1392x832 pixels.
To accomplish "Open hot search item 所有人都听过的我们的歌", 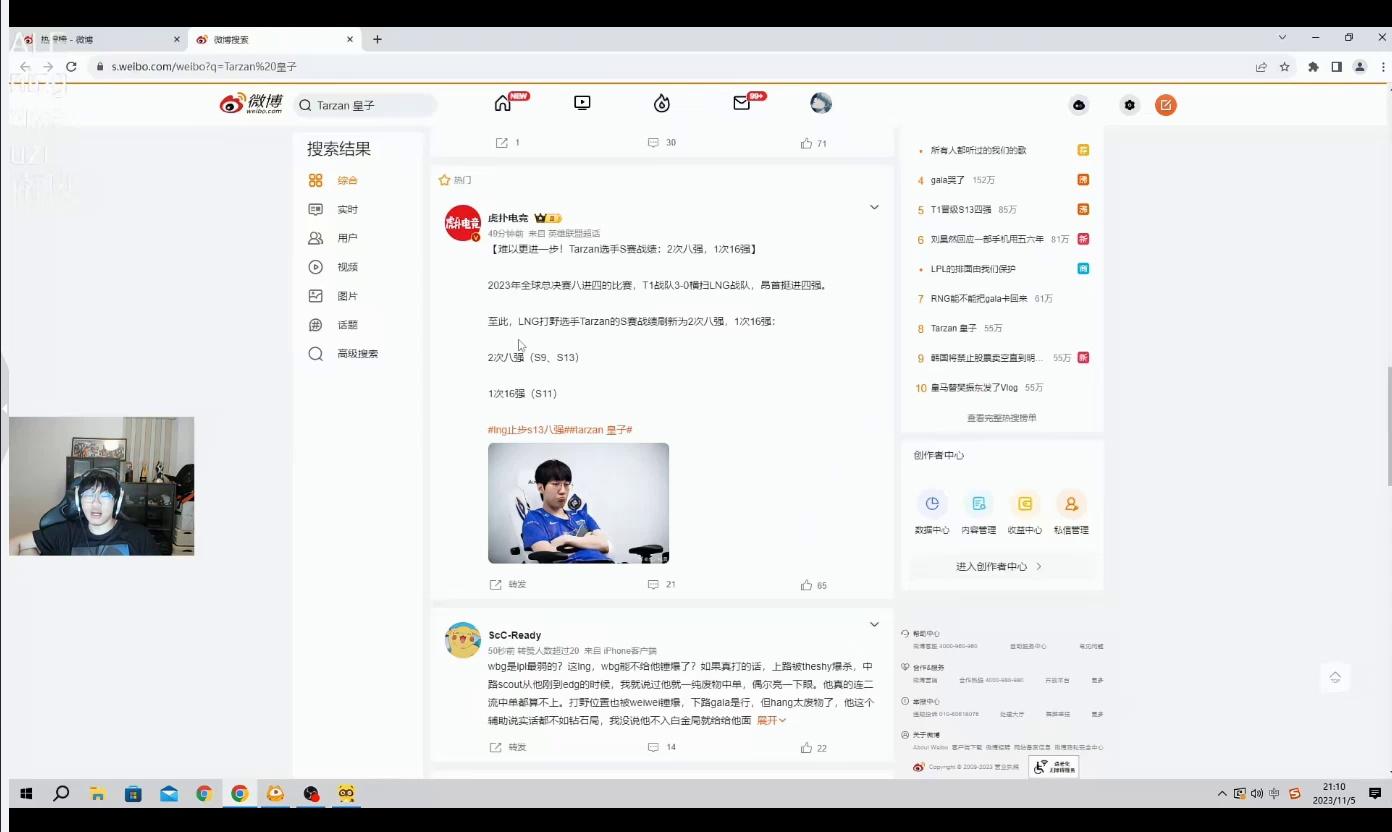I will pos(979,150).
